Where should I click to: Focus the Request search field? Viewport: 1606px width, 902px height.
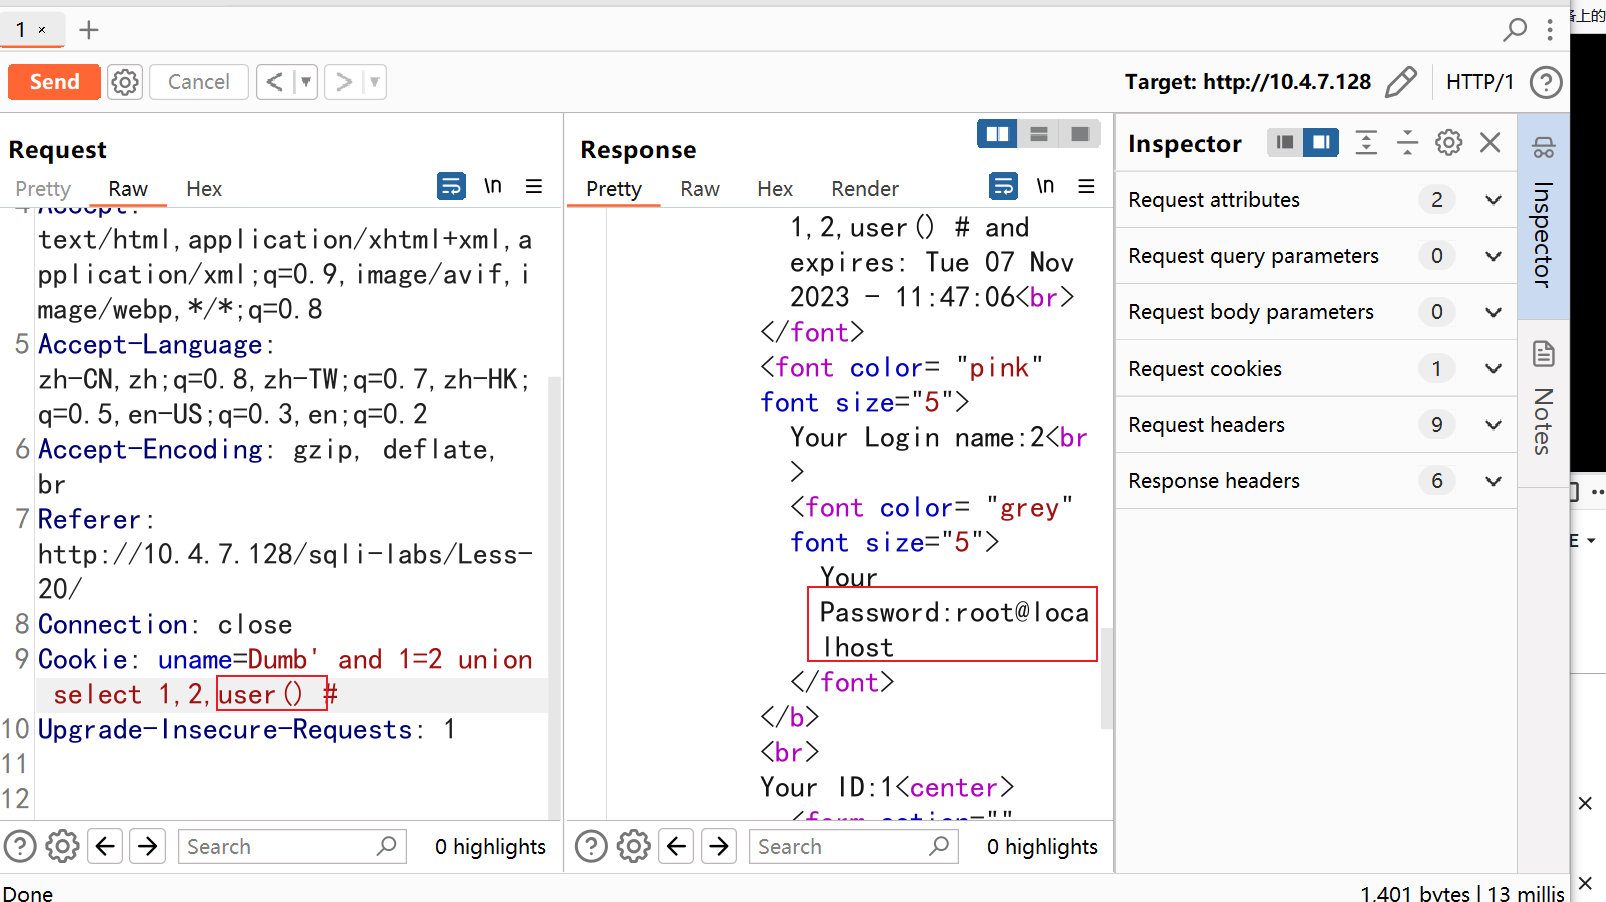292,847
